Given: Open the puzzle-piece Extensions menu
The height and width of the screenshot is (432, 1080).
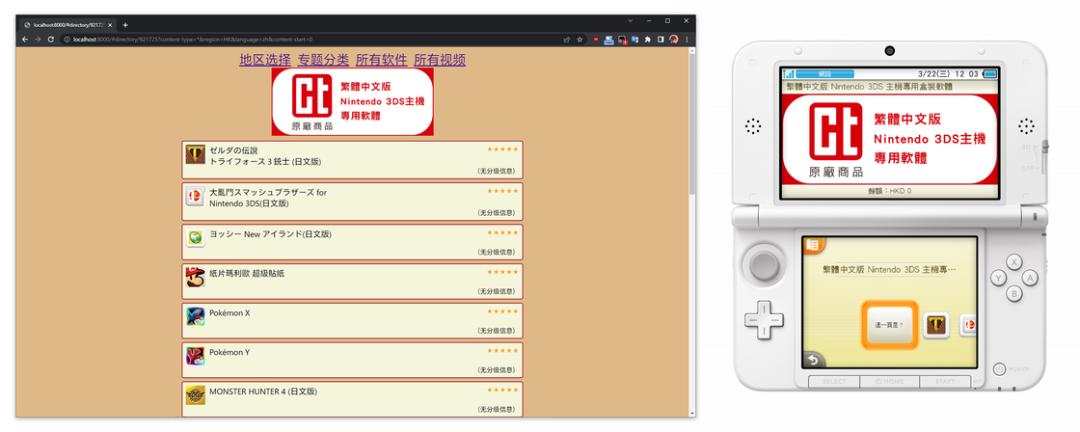Looking at the screenshot, I should [648, 39].
